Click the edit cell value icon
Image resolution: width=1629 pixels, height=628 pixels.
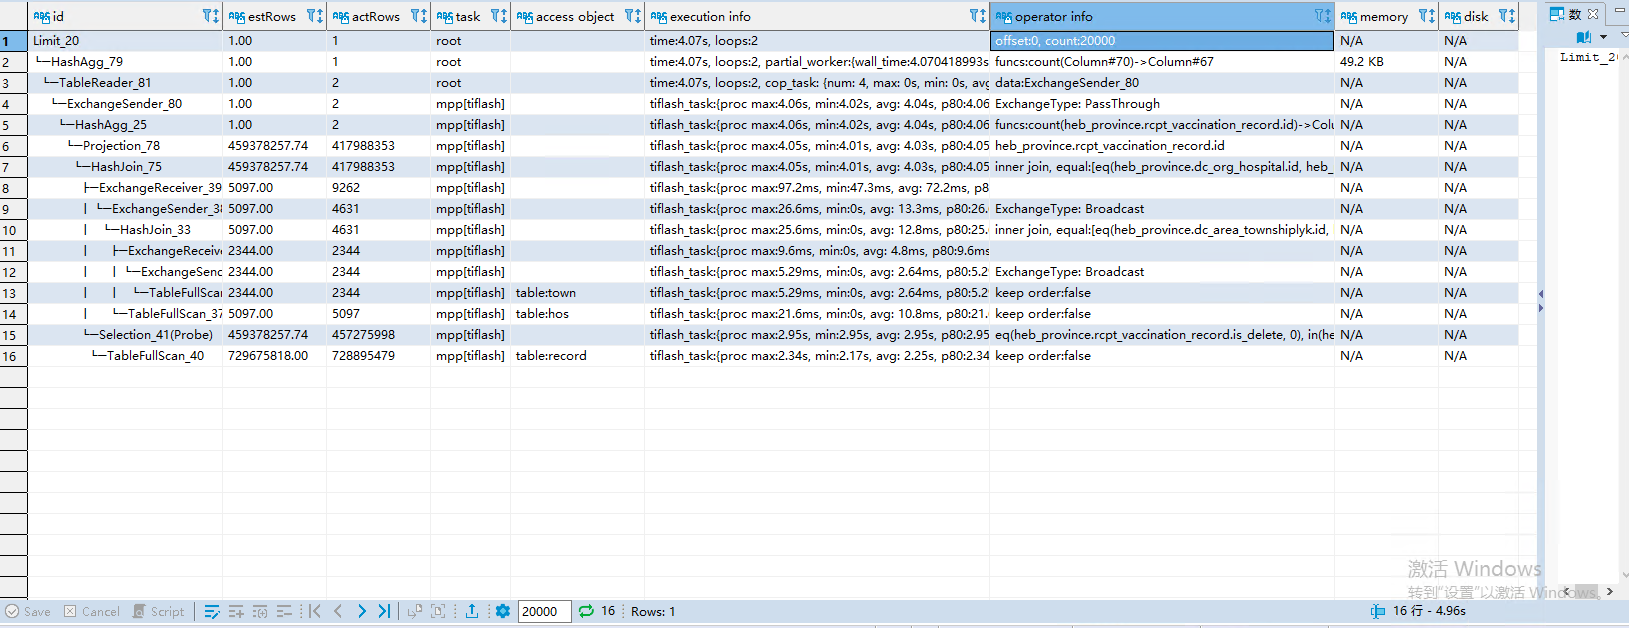point(212,611)
